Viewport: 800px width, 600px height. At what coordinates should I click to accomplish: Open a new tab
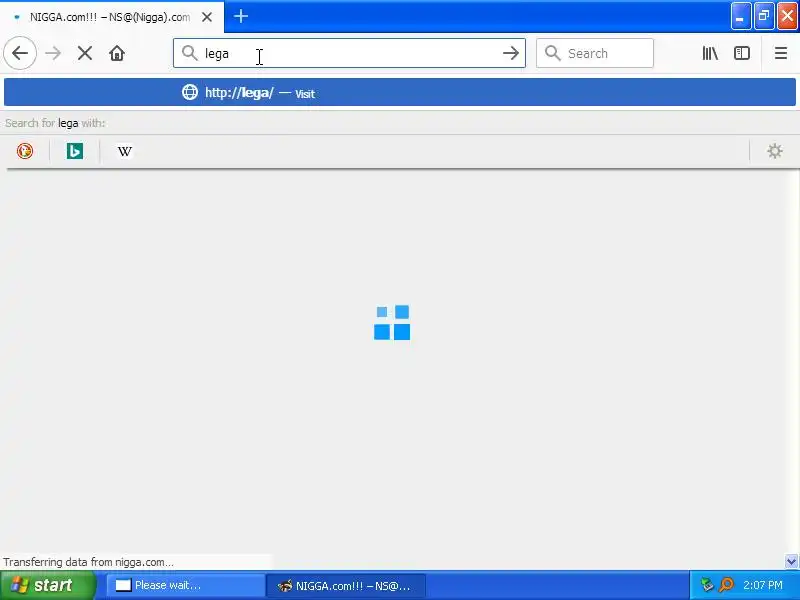tap(241, 16)
